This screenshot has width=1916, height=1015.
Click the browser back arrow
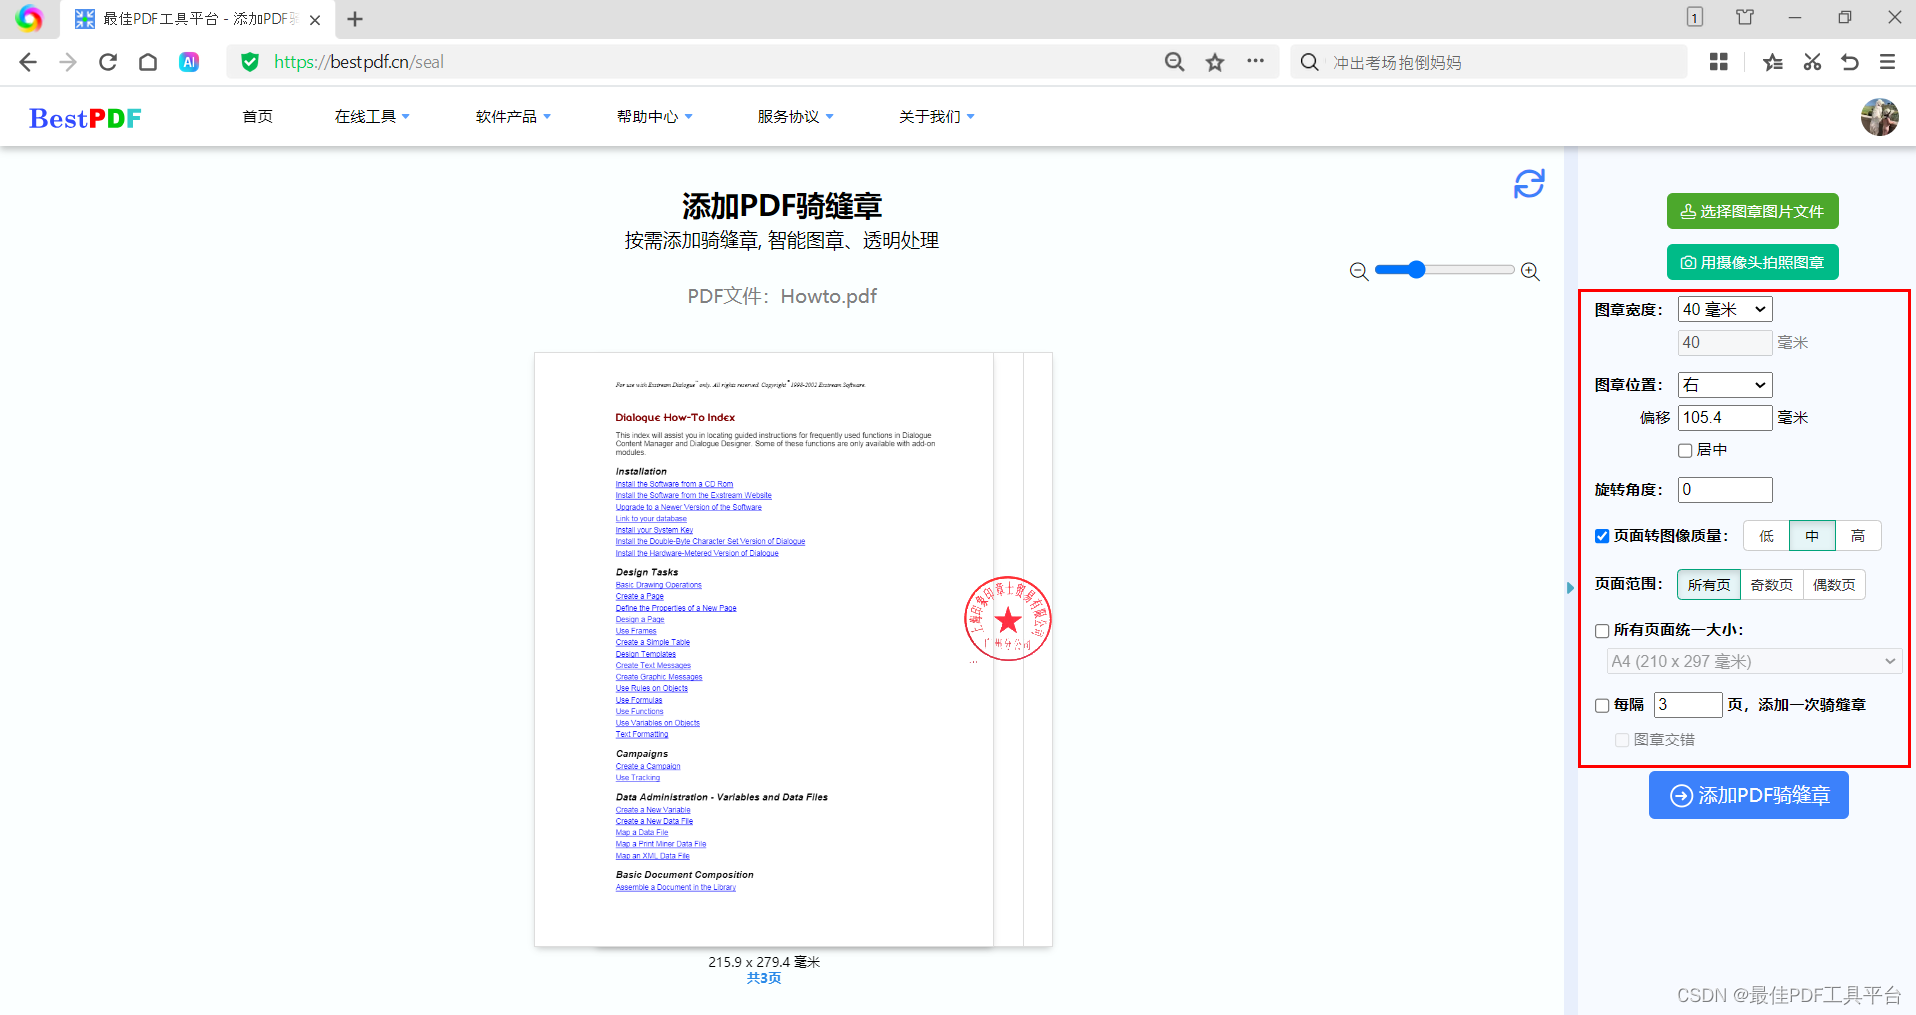pos(28,62)
